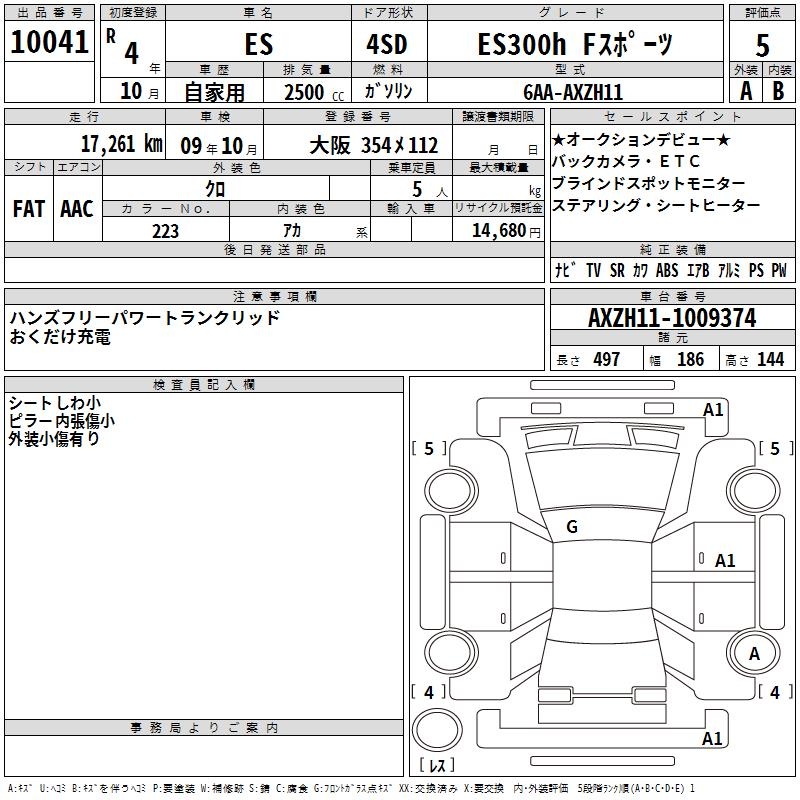Click the air conditioner value AAC
800x800 pixels.
coord(77,209)
